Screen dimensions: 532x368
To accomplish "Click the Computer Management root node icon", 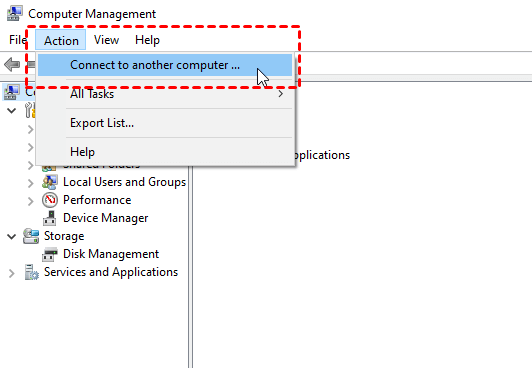I will click(12, 92).
